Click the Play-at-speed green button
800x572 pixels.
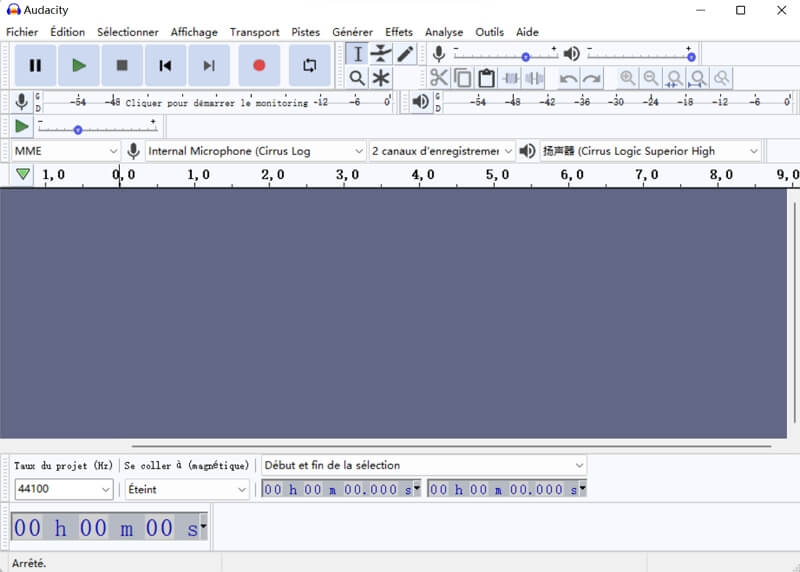(x=21, y=126)
